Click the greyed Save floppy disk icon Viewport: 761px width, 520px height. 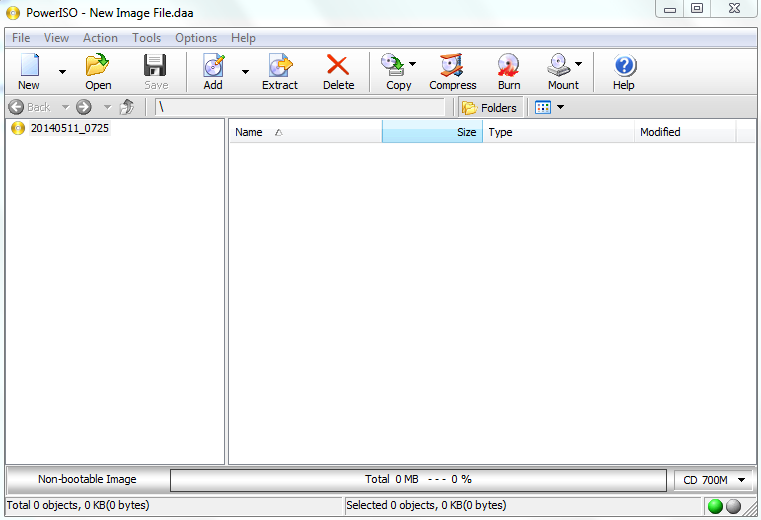pyautogui.click(x=155, y=65)
